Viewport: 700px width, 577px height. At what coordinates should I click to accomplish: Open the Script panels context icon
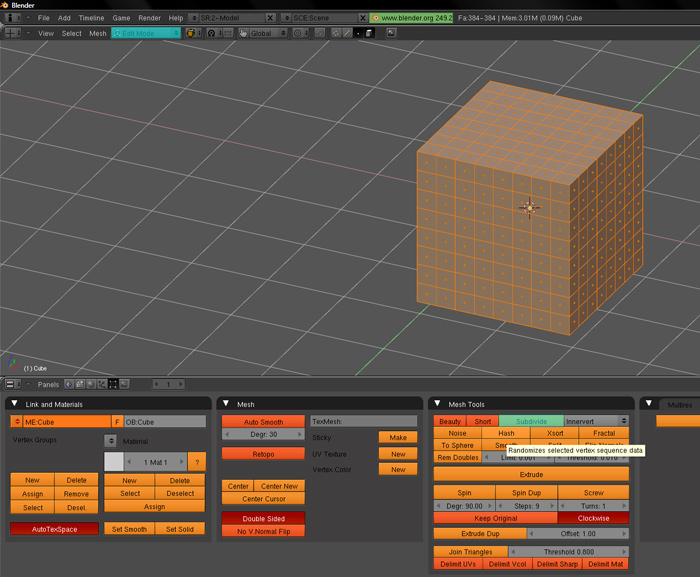click(x=80, y=384)
